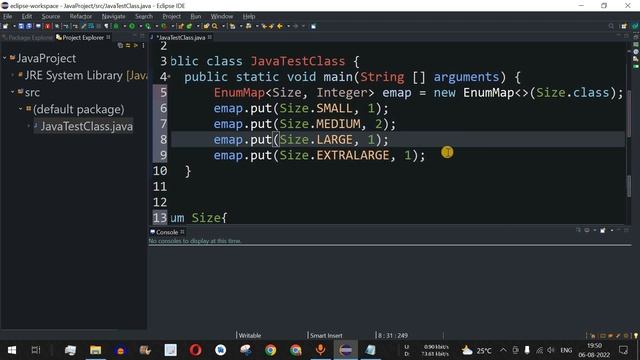Open the Window menu

(222, 16)
